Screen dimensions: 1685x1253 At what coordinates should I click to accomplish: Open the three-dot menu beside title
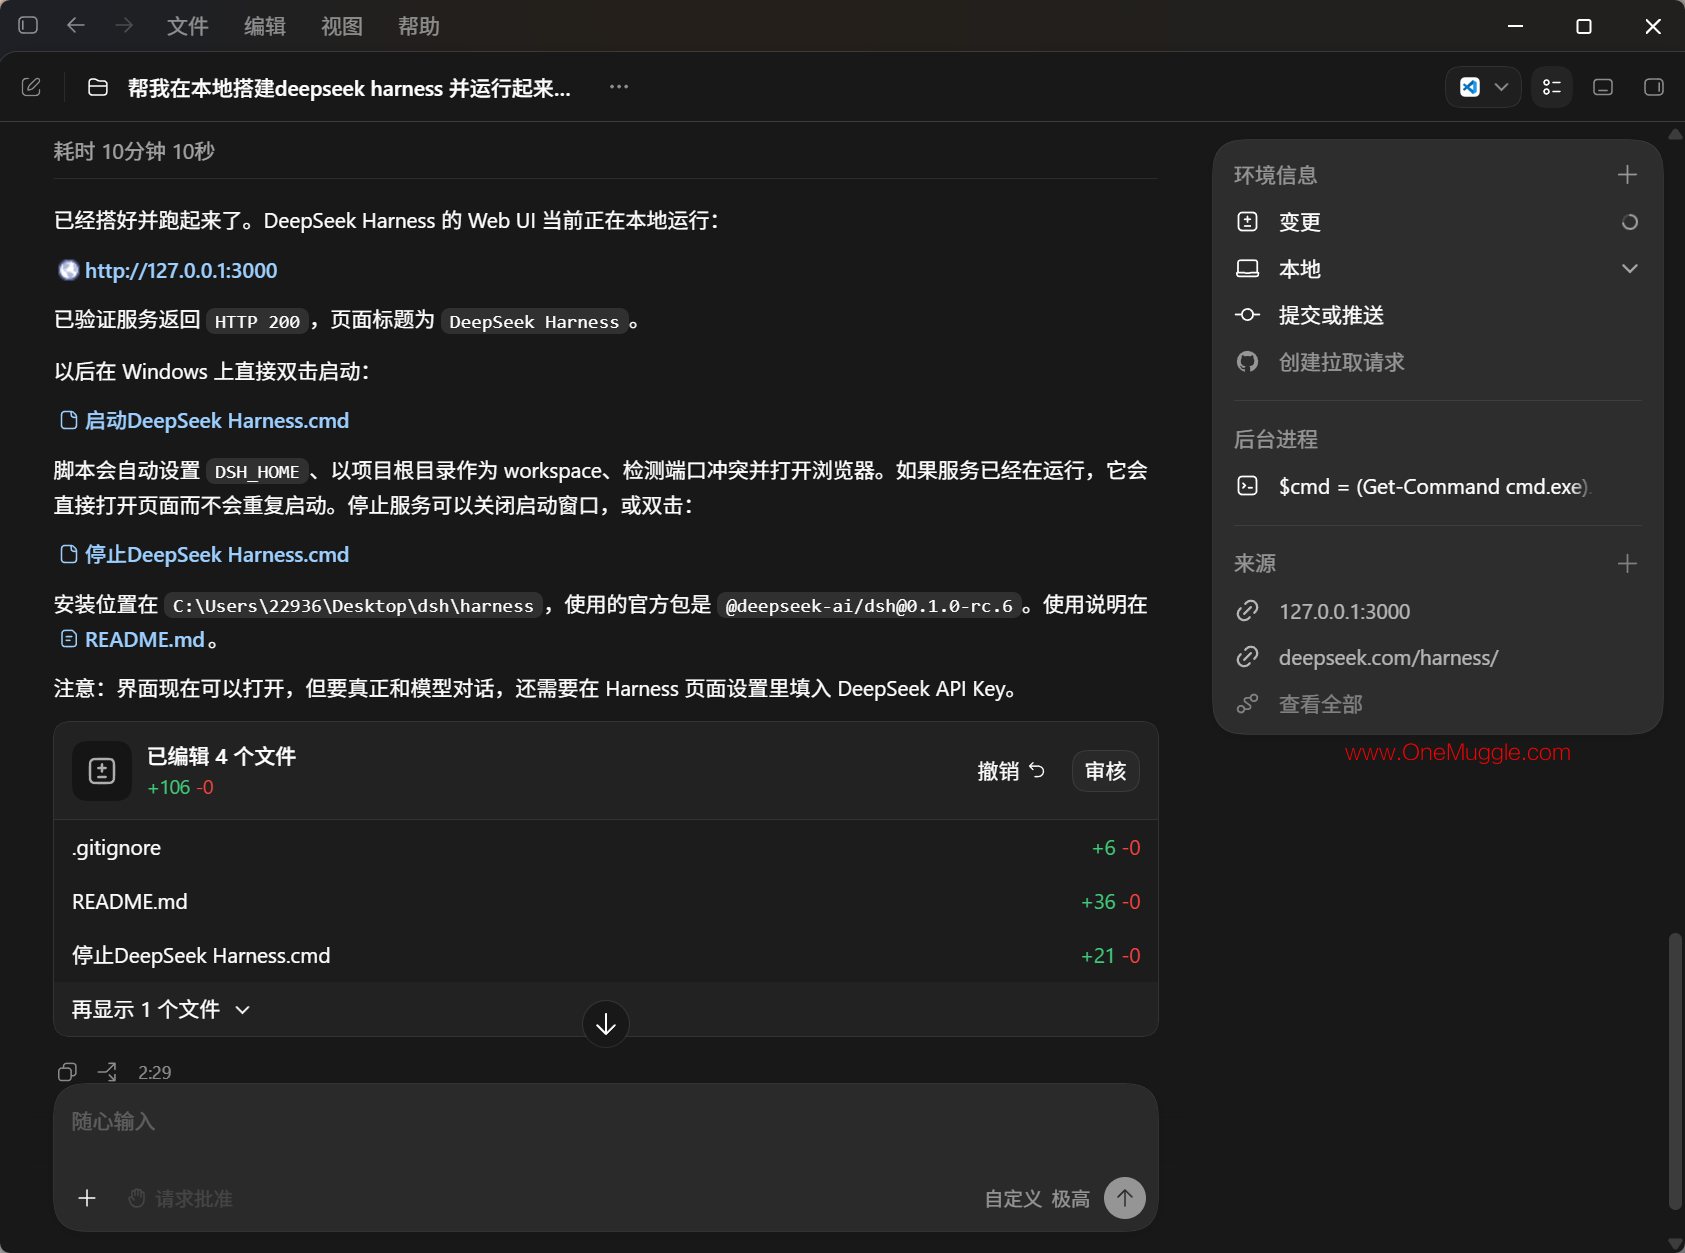pyautogui.click(x=619, y=87)
